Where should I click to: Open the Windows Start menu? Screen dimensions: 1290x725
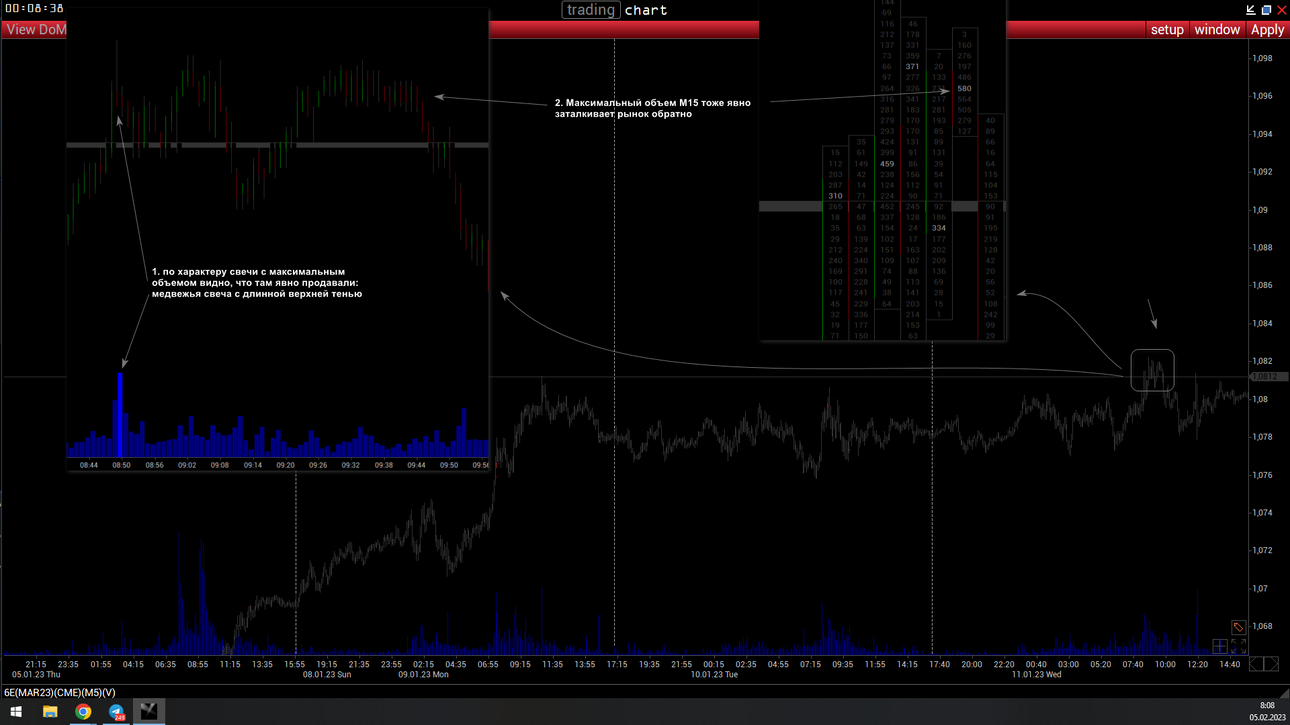[x=16, y=712]
